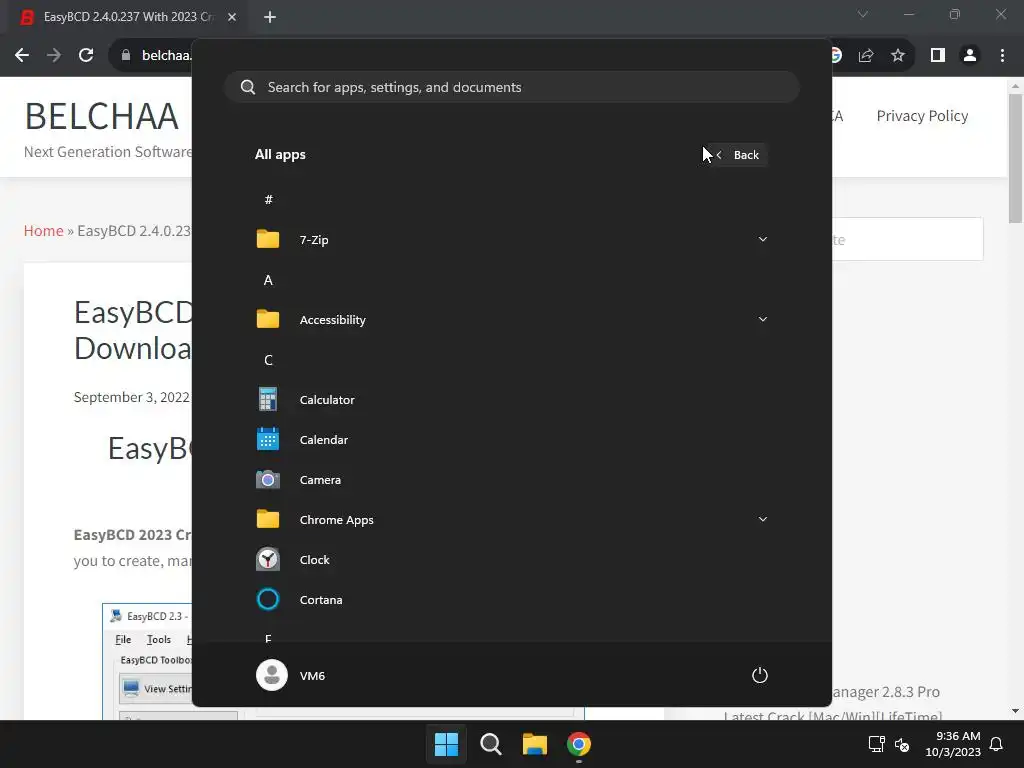1024x768 pixels.
Task: Open taskbar Search magnifier icon
Action: 491,744
